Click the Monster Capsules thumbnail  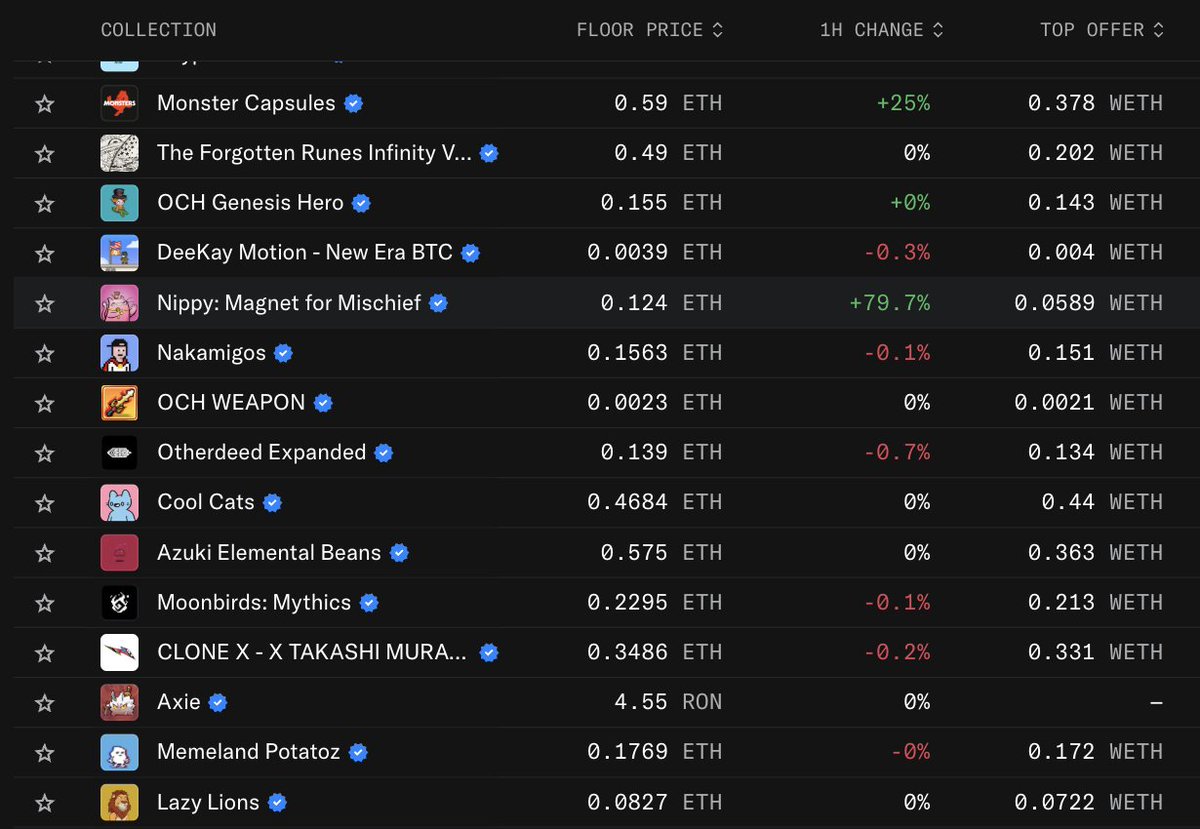click(x=120, y=104)
